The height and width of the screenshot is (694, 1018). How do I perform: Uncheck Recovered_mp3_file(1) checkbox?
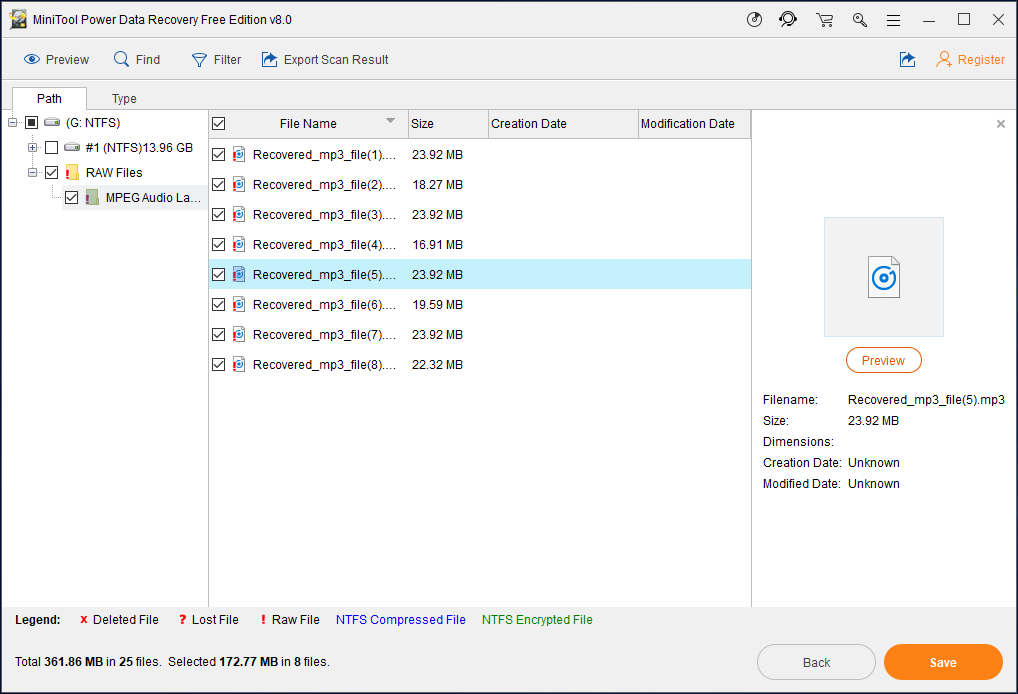click(x=219, y=155)
